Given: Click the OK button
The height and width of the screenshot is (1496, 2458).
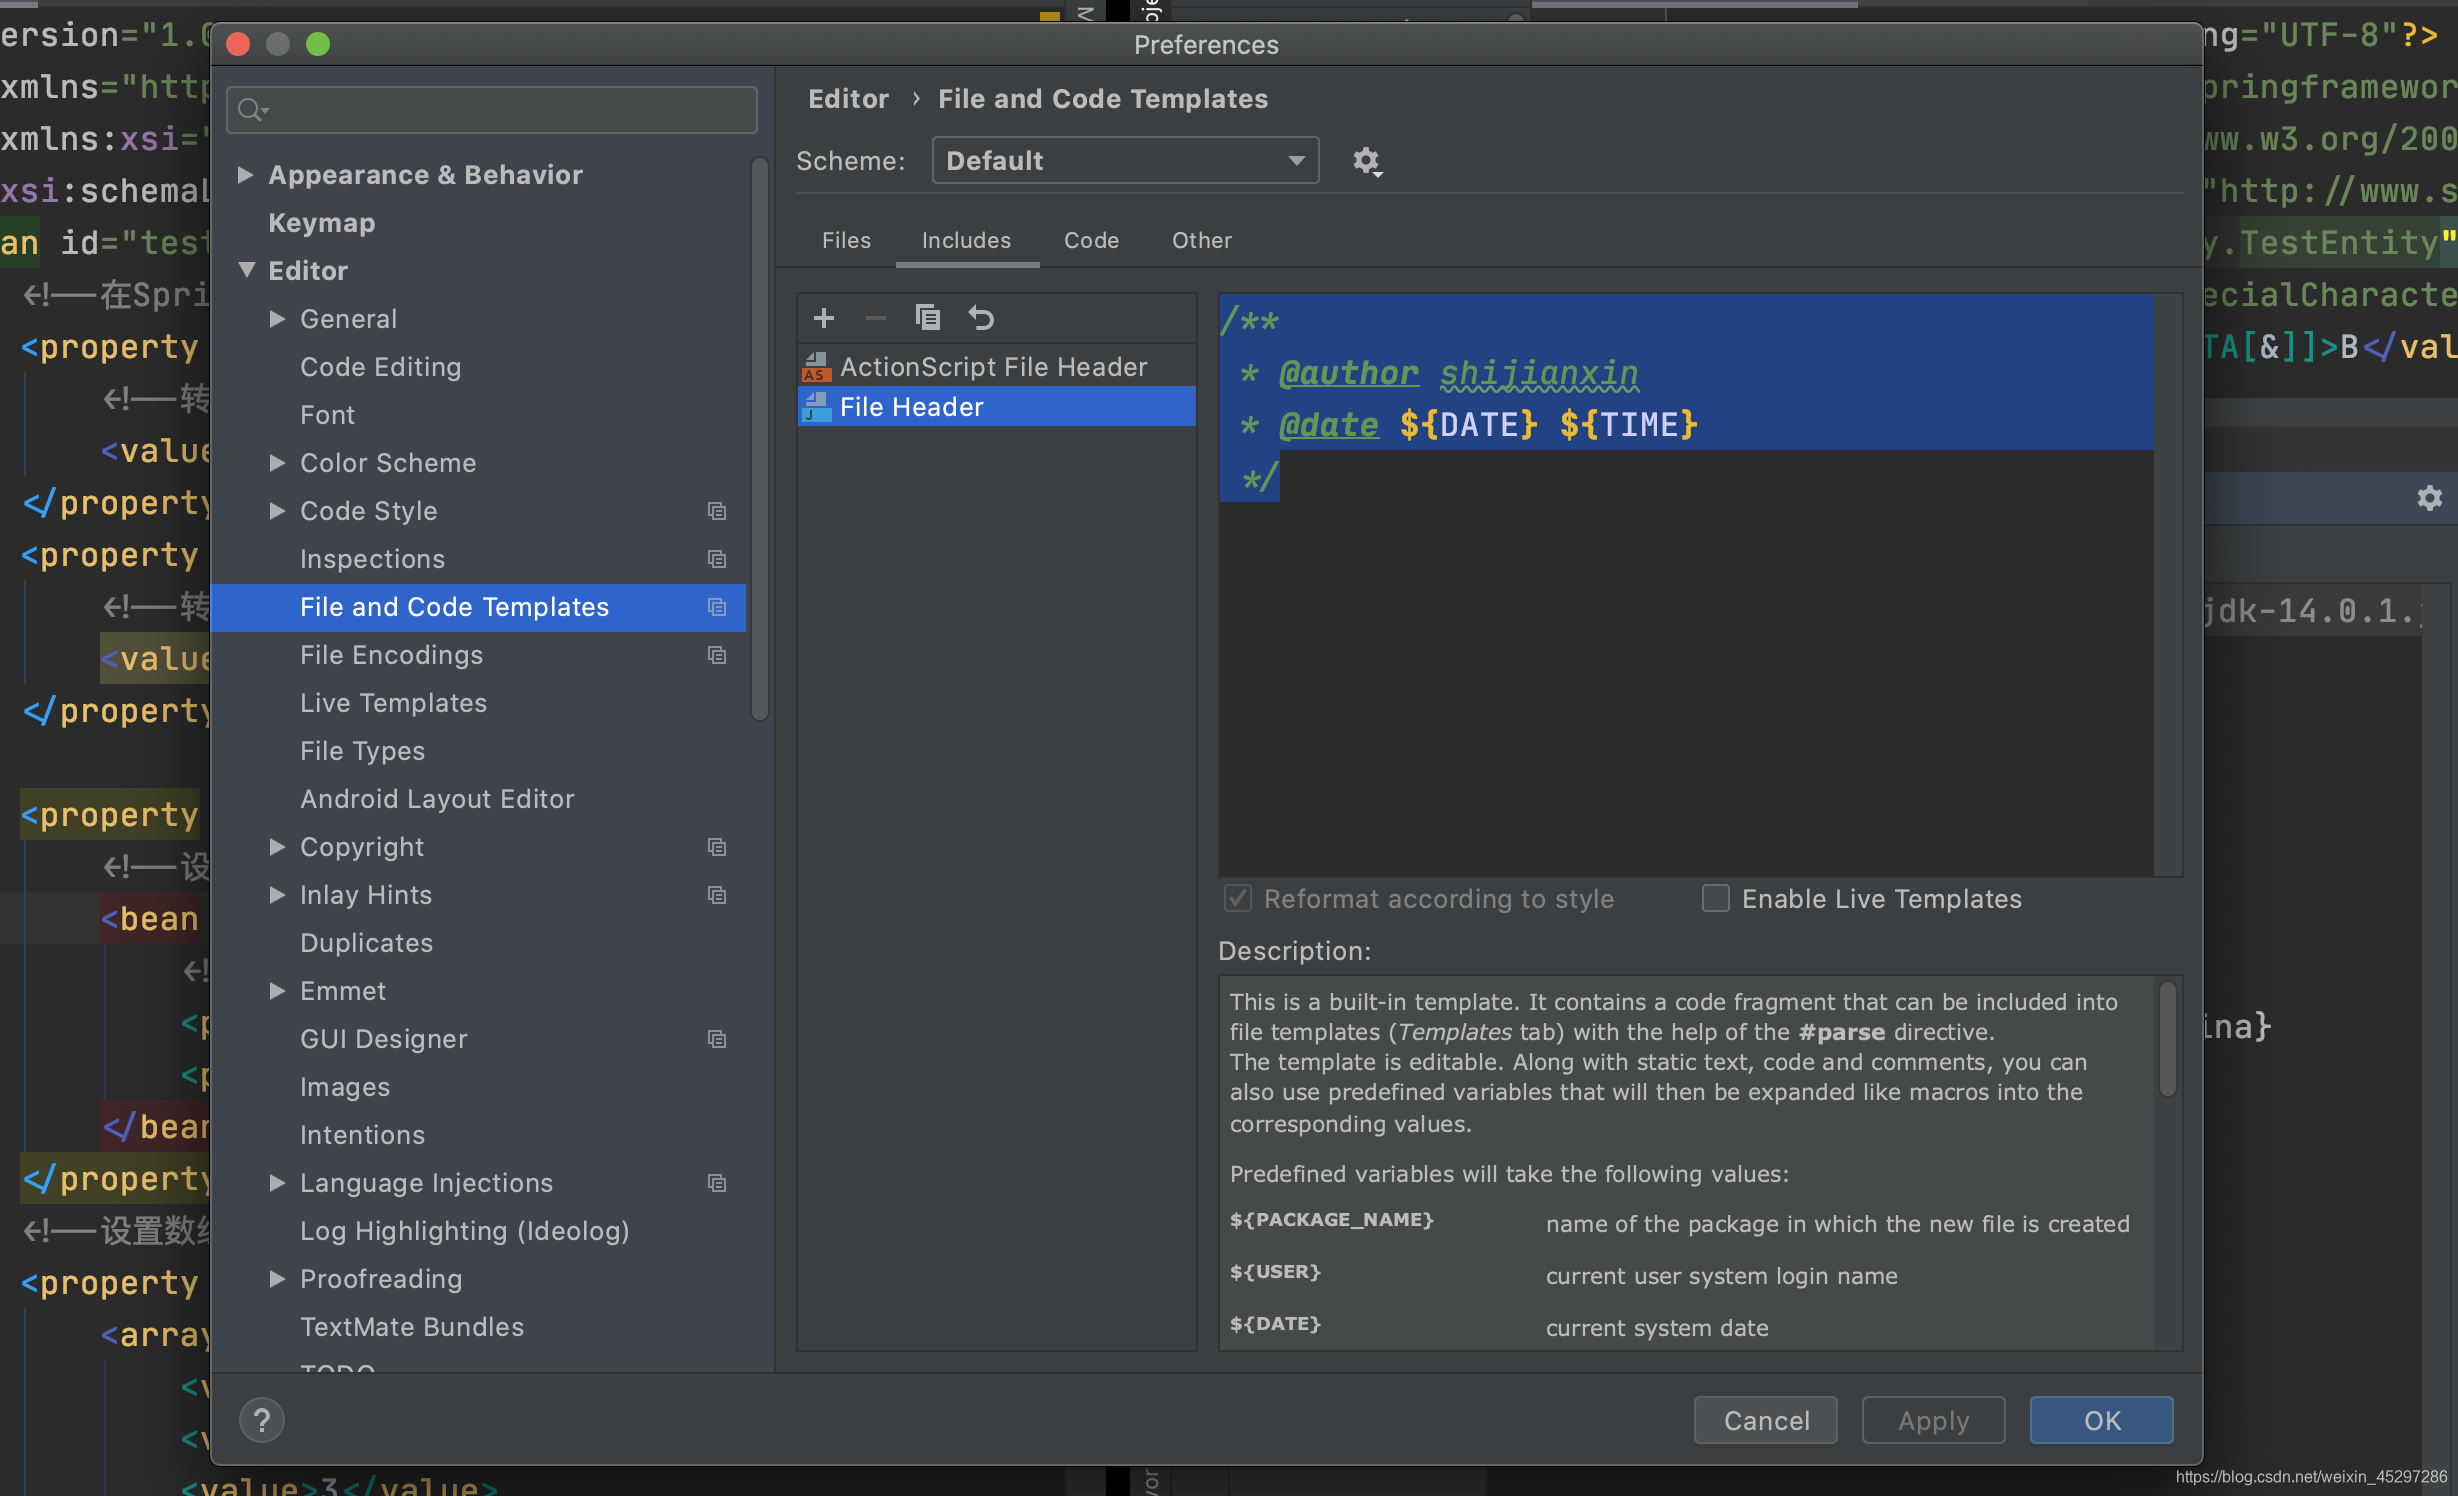Looking at the screenshot, I should (x=2101, y=1420).
